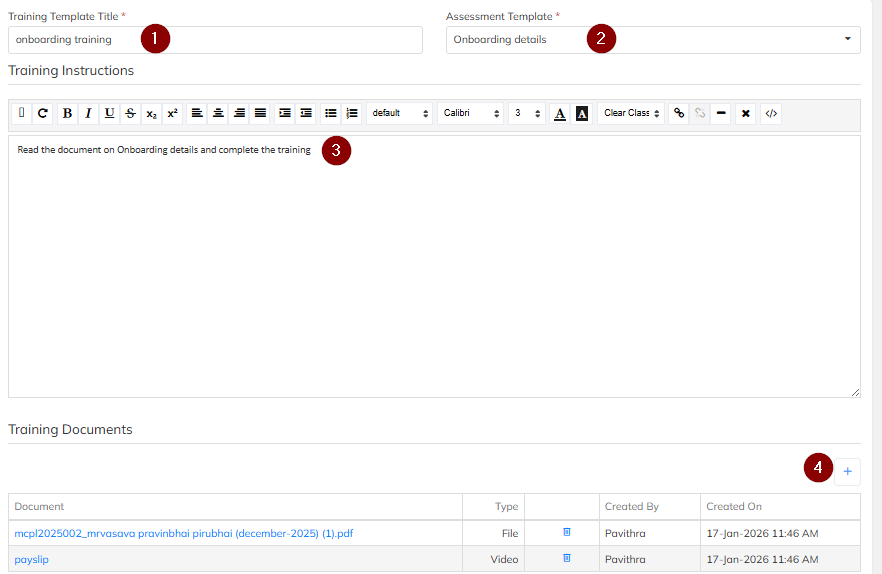This screenshot has height=574, width=882.
Task: Open the 'default' format dropdown
Action: [x=399, y=113]
